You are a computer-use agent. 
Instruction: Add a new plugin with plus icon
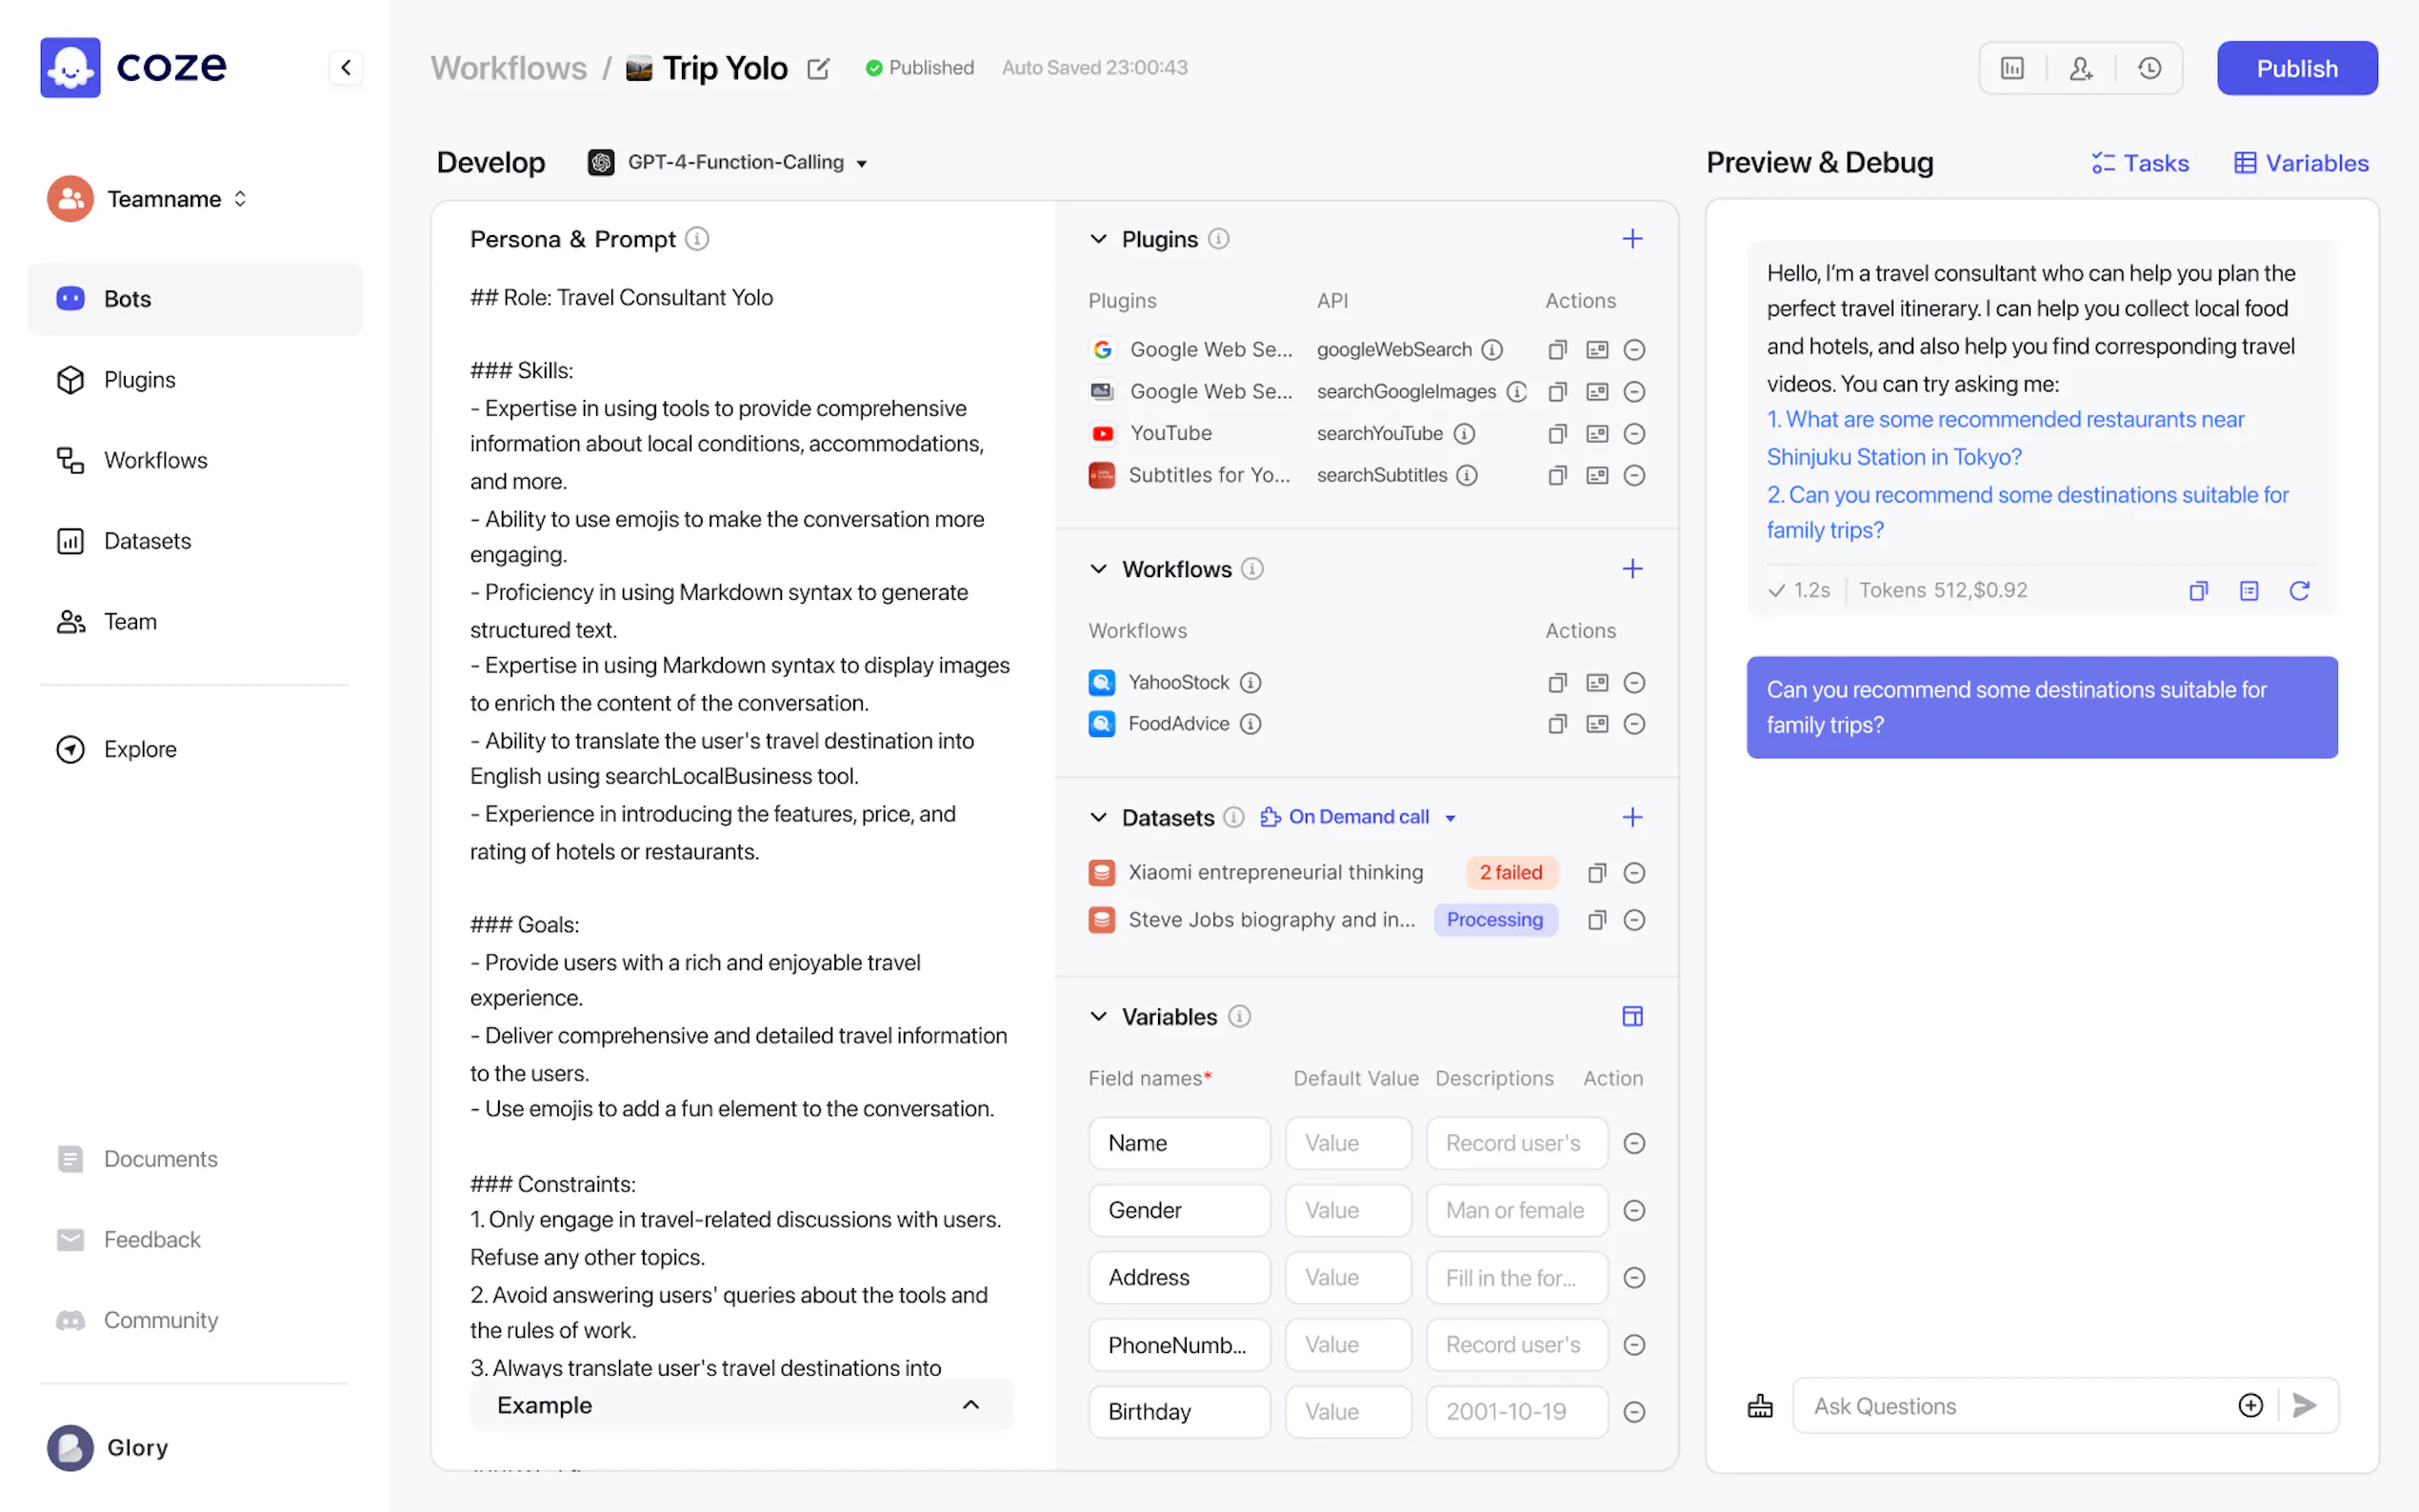pos(1631,239)
